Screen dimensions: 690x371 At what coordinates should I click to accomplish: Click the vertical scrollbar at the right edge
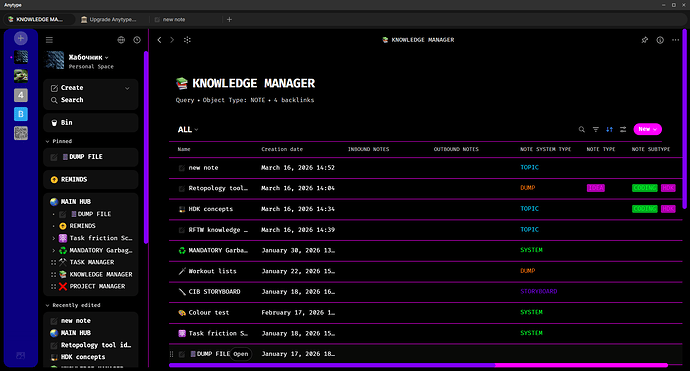pyautogui.click(x=684, y=119)
